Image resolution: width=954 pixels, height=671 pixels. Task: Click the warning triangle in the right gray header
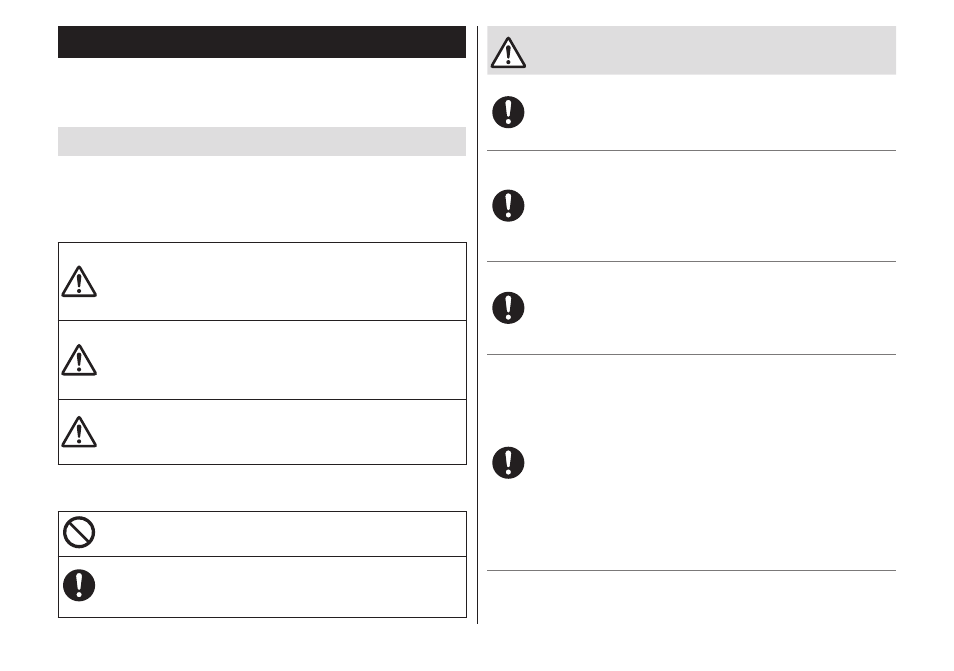(x=508, y=52)
